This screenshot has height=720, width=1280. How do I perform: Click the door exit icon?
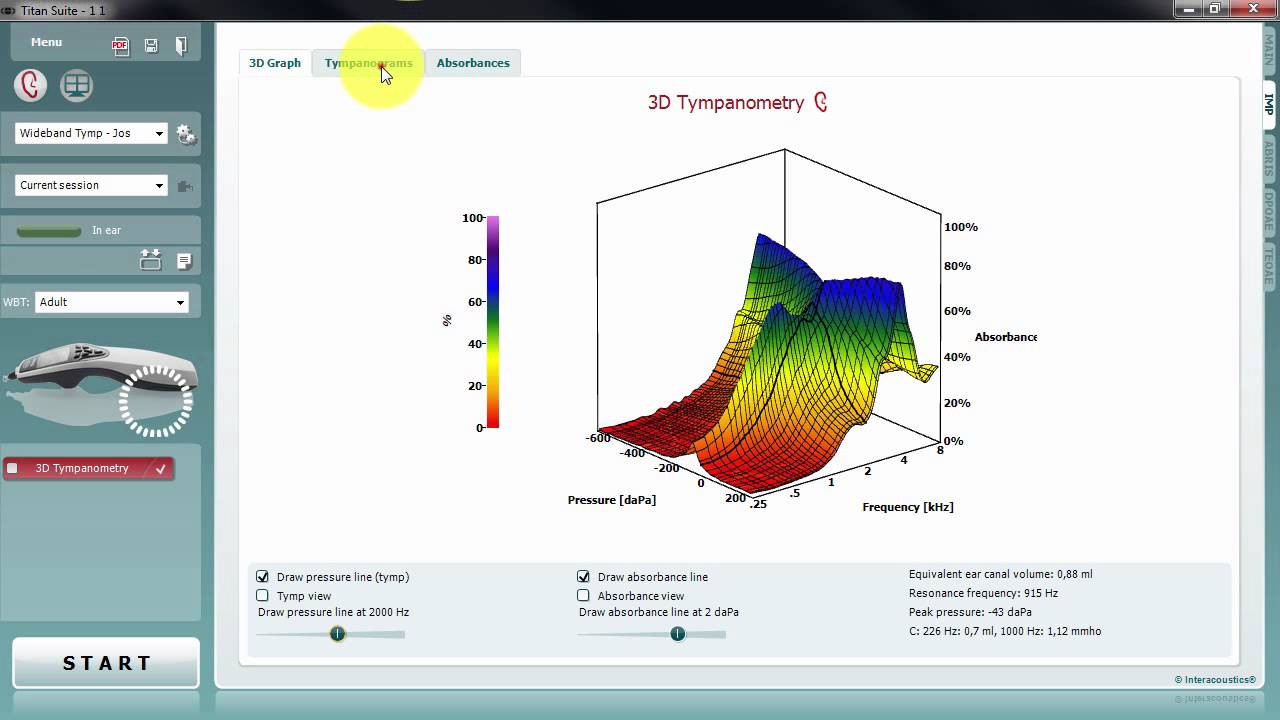click(x=181, y=45)
